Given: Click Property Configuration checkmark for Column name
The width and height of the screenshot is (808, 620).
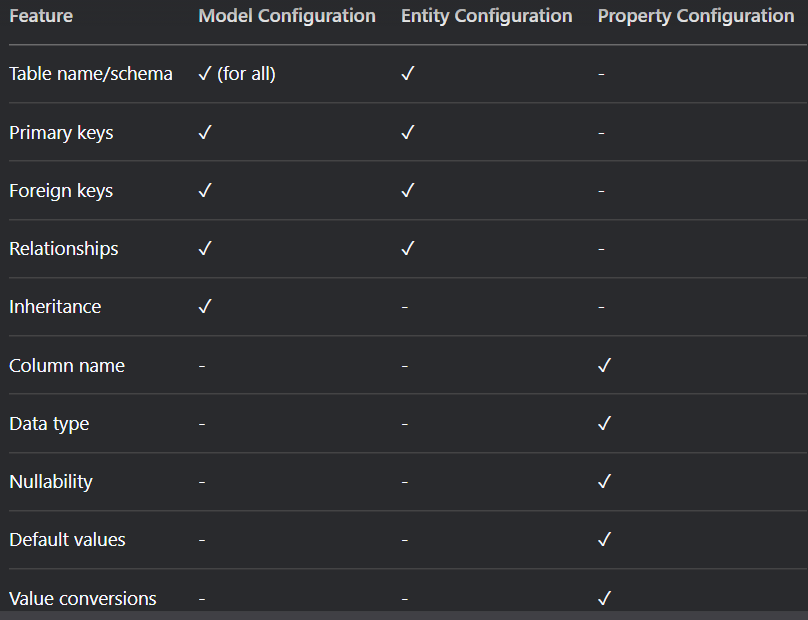Looking at the screenshot, I should (x=604, y=365).
